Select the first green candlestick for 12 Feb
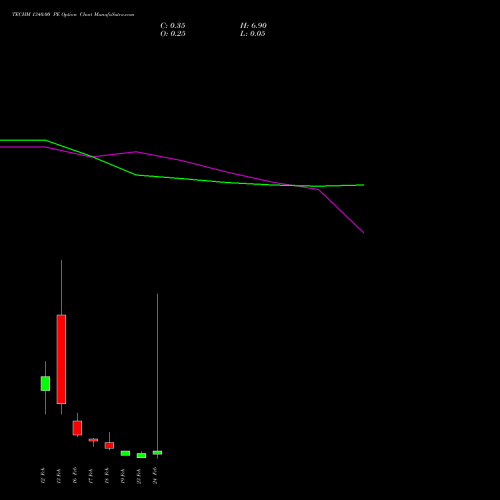Image resolution: width=500 pixels, height=500 pixels. click(x=45, y=383)
